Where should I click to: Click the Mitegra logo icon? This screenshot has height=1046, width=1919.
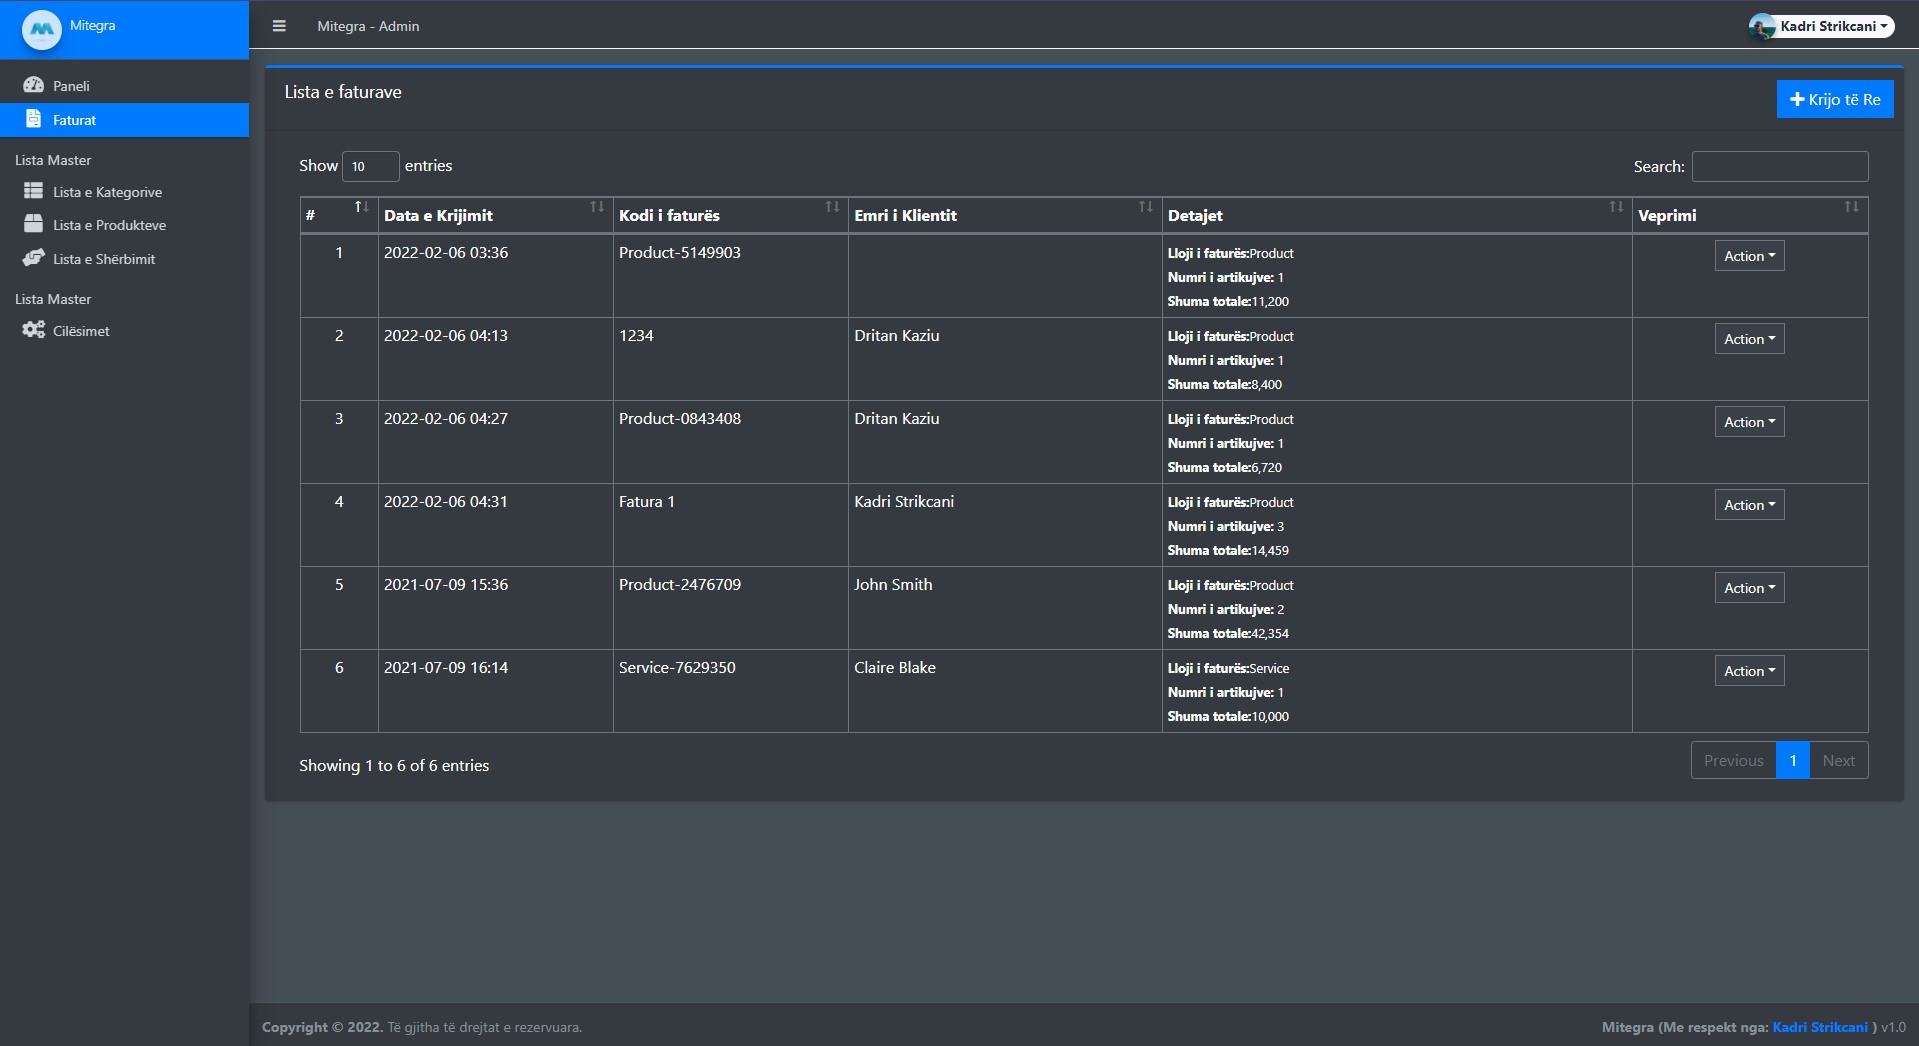pos(42,29)
